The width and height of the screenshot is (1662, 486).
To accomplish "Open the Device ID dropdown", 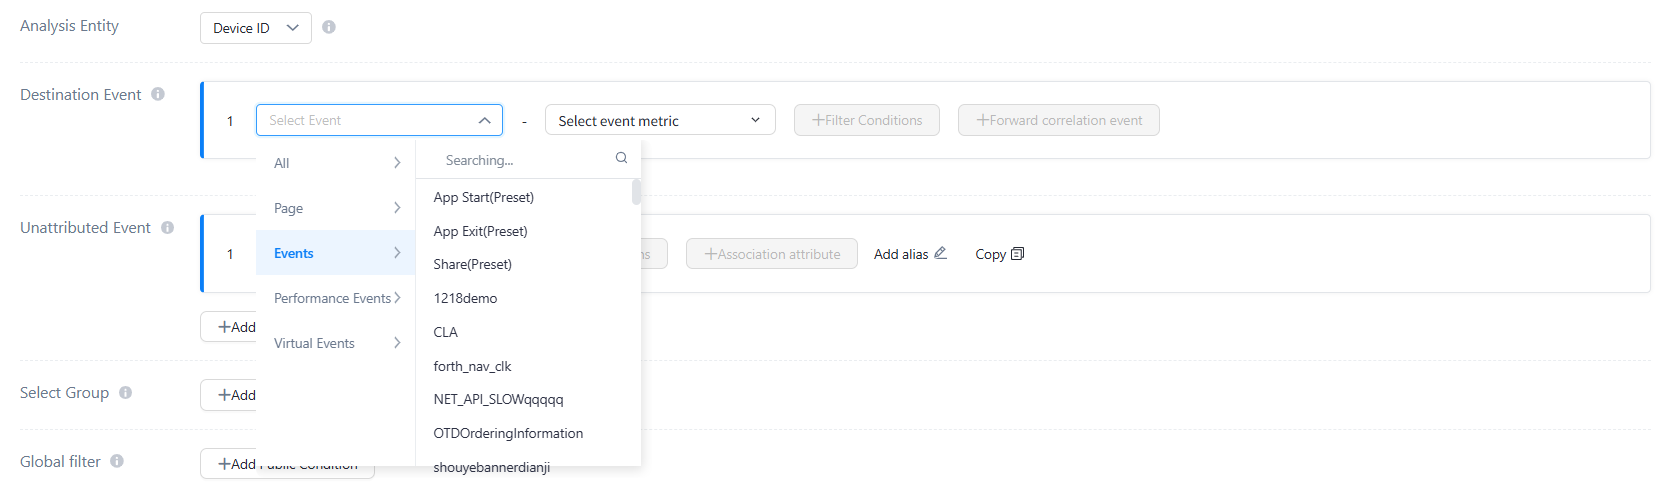I will coord(256,28).
